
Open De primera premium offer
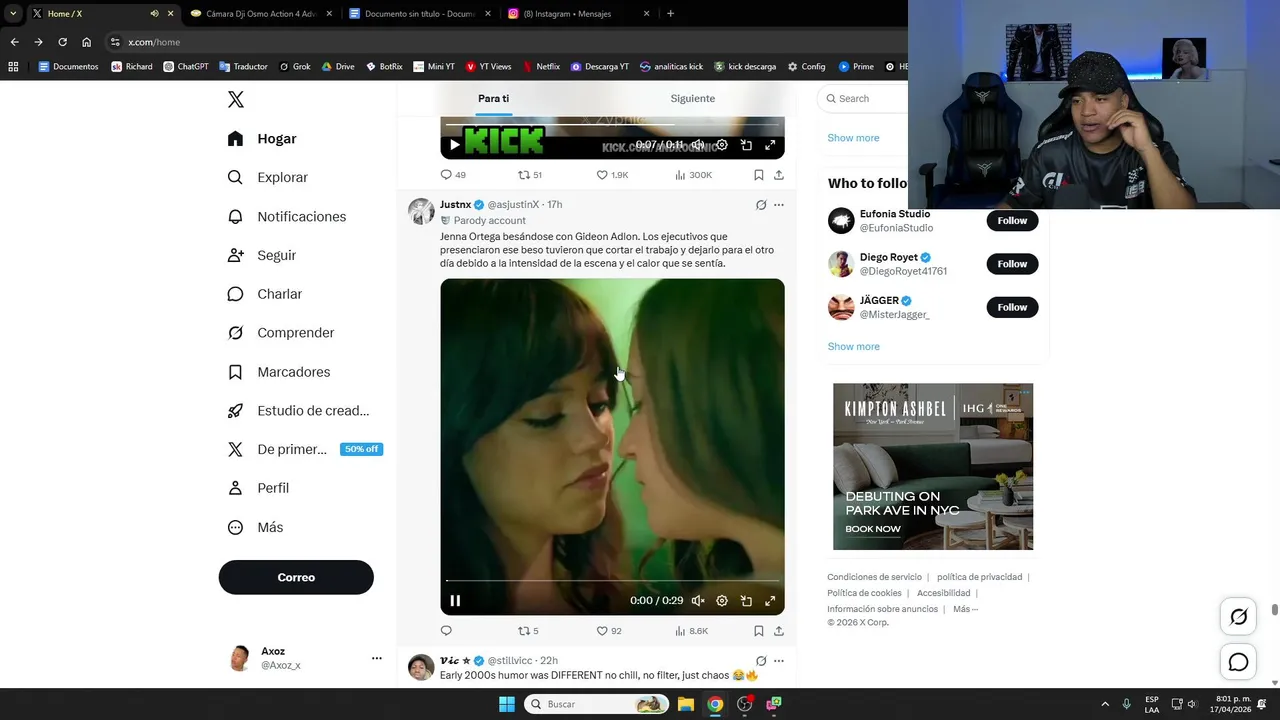pos(305,449)
